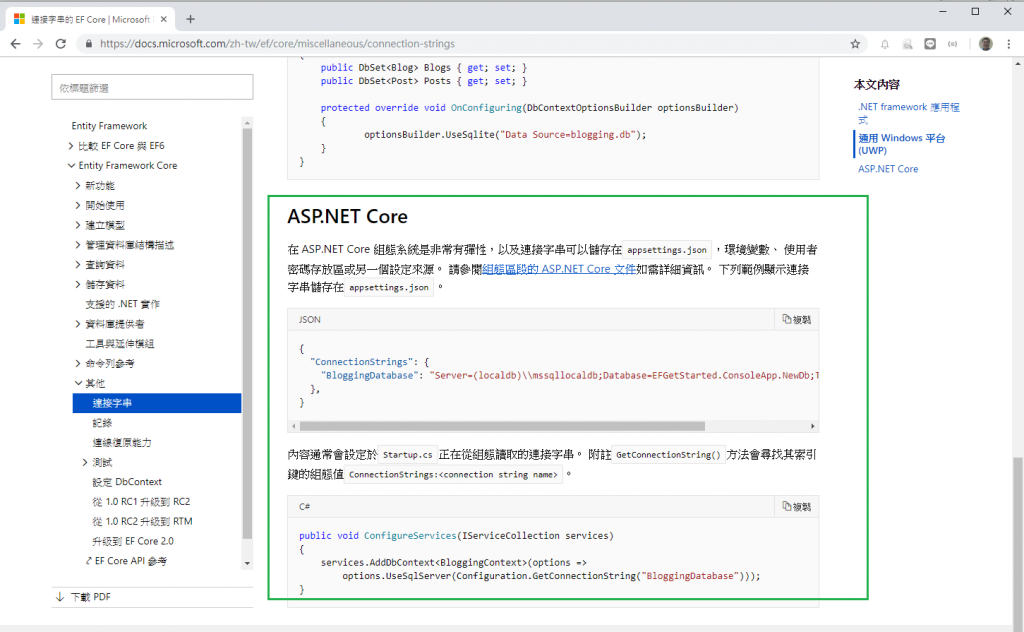Open EF Core API 參考 external link
Screen dimensions: 1024x632
(127, 561)
